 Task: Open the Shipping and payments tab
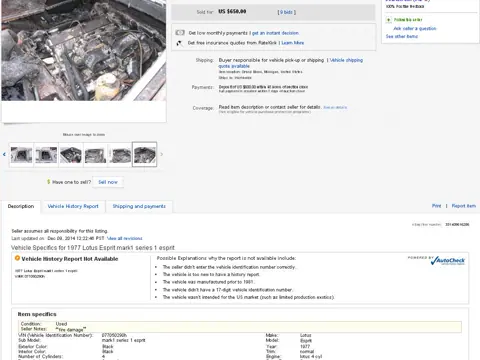pyautogui.click(x=139, y=206)
